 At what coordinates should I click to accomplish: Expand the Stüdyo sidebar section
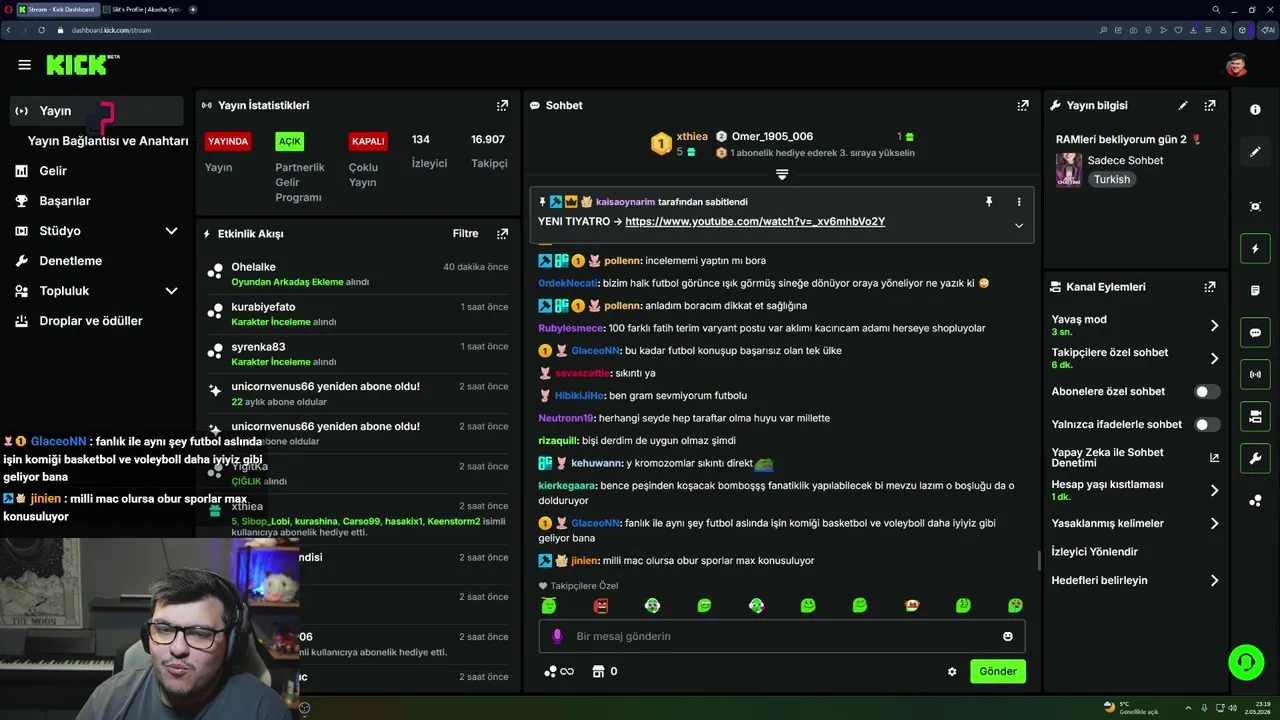click(x=171, y=231)
